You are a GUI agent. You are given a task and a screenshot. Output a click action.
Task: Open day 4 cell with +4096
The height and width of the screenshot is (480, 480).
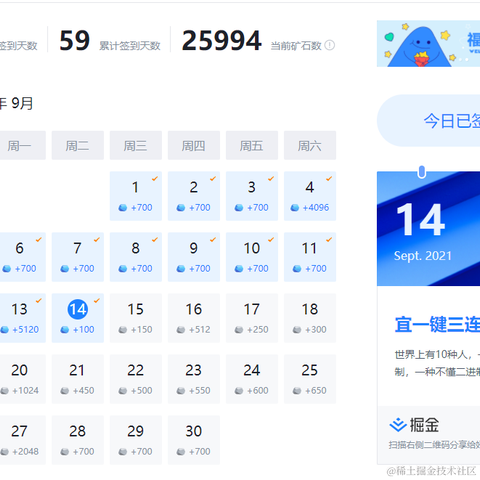click(310, 196)
